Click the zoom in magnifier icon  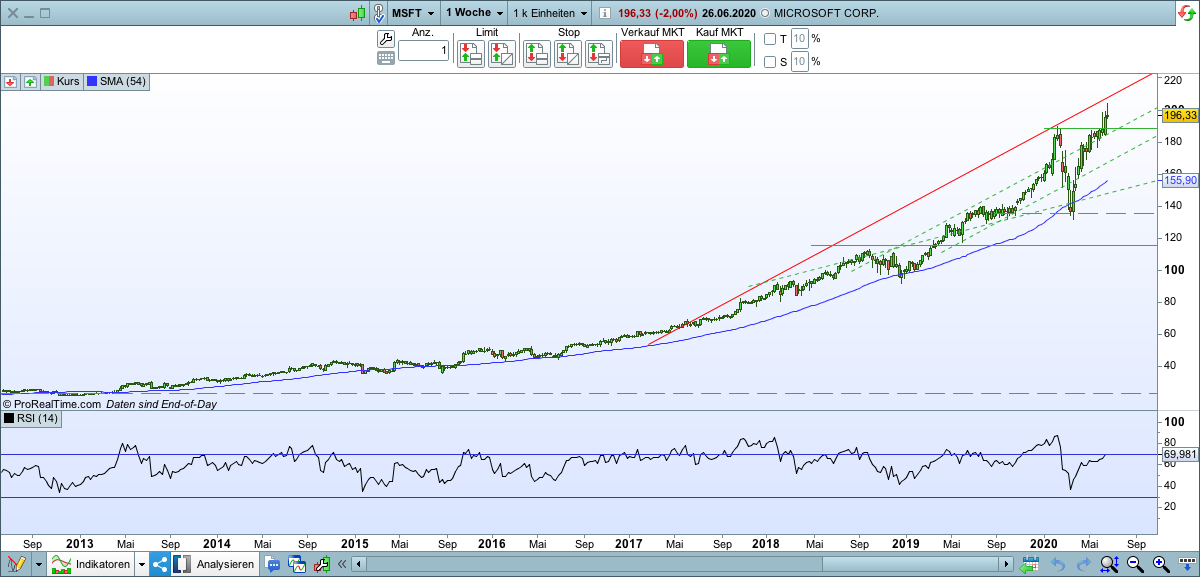(x=1159, y=563)
